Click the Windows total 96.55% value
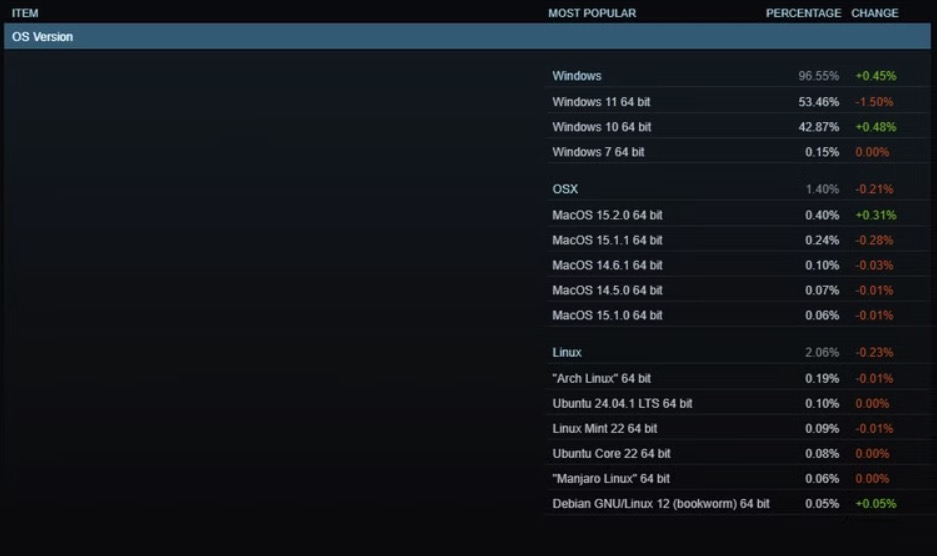Image resolution: width=937 pixels, height=556 pixels. [x=819, y=76]
